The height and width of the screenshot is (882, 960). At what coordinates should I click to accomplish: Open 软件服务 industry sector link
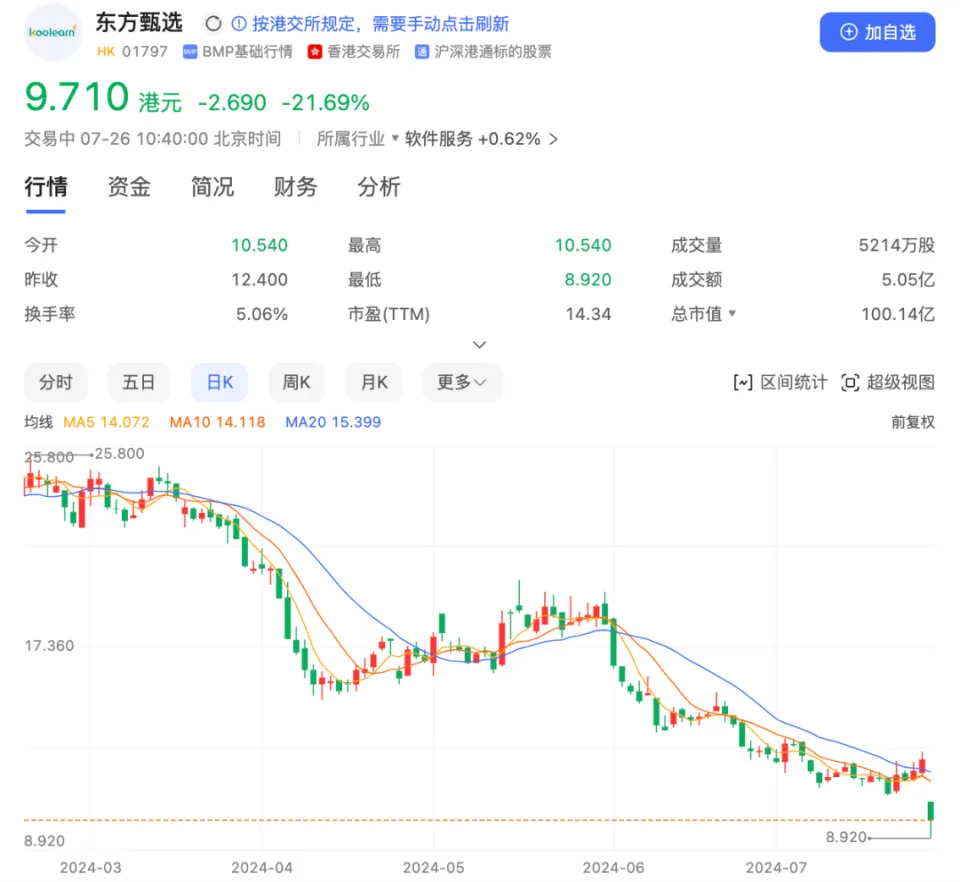coord(438,139)
